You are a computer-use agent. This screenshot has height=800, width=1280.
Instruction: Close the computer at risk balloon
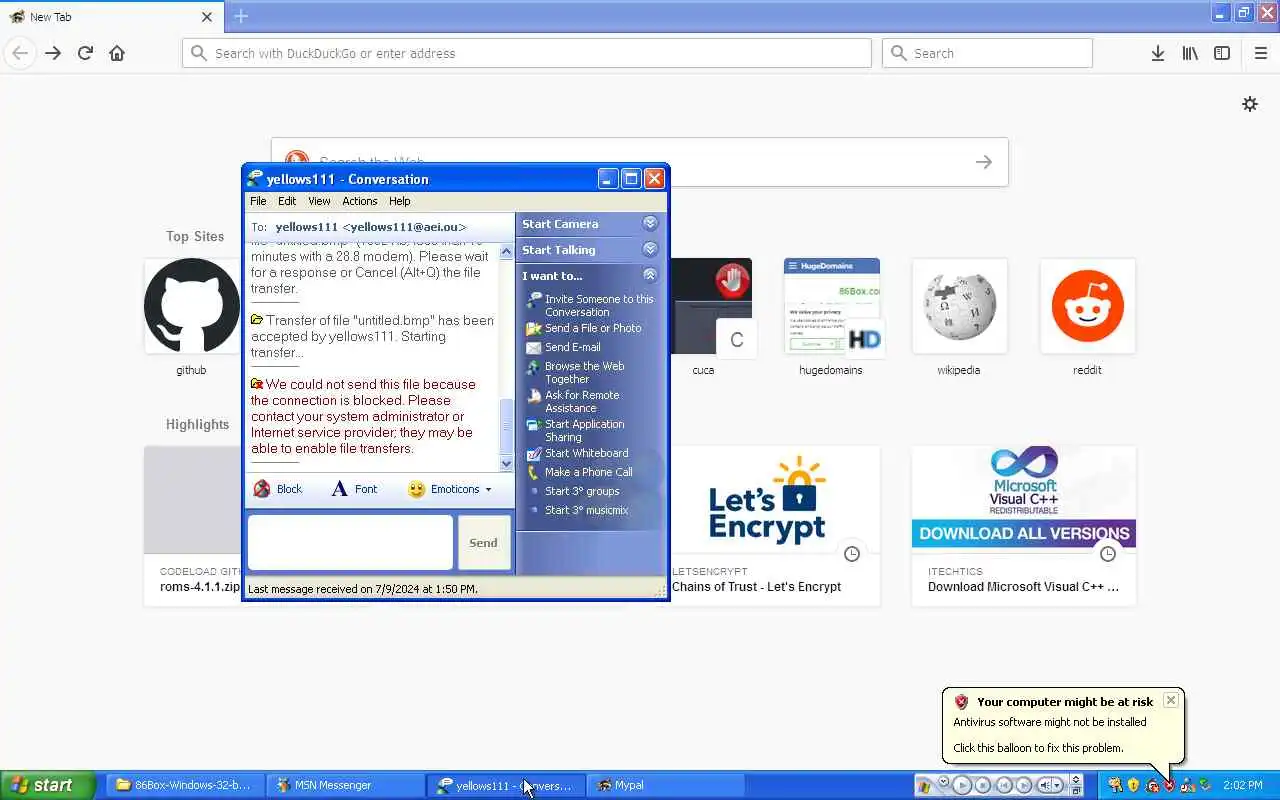click(1170, 700)
